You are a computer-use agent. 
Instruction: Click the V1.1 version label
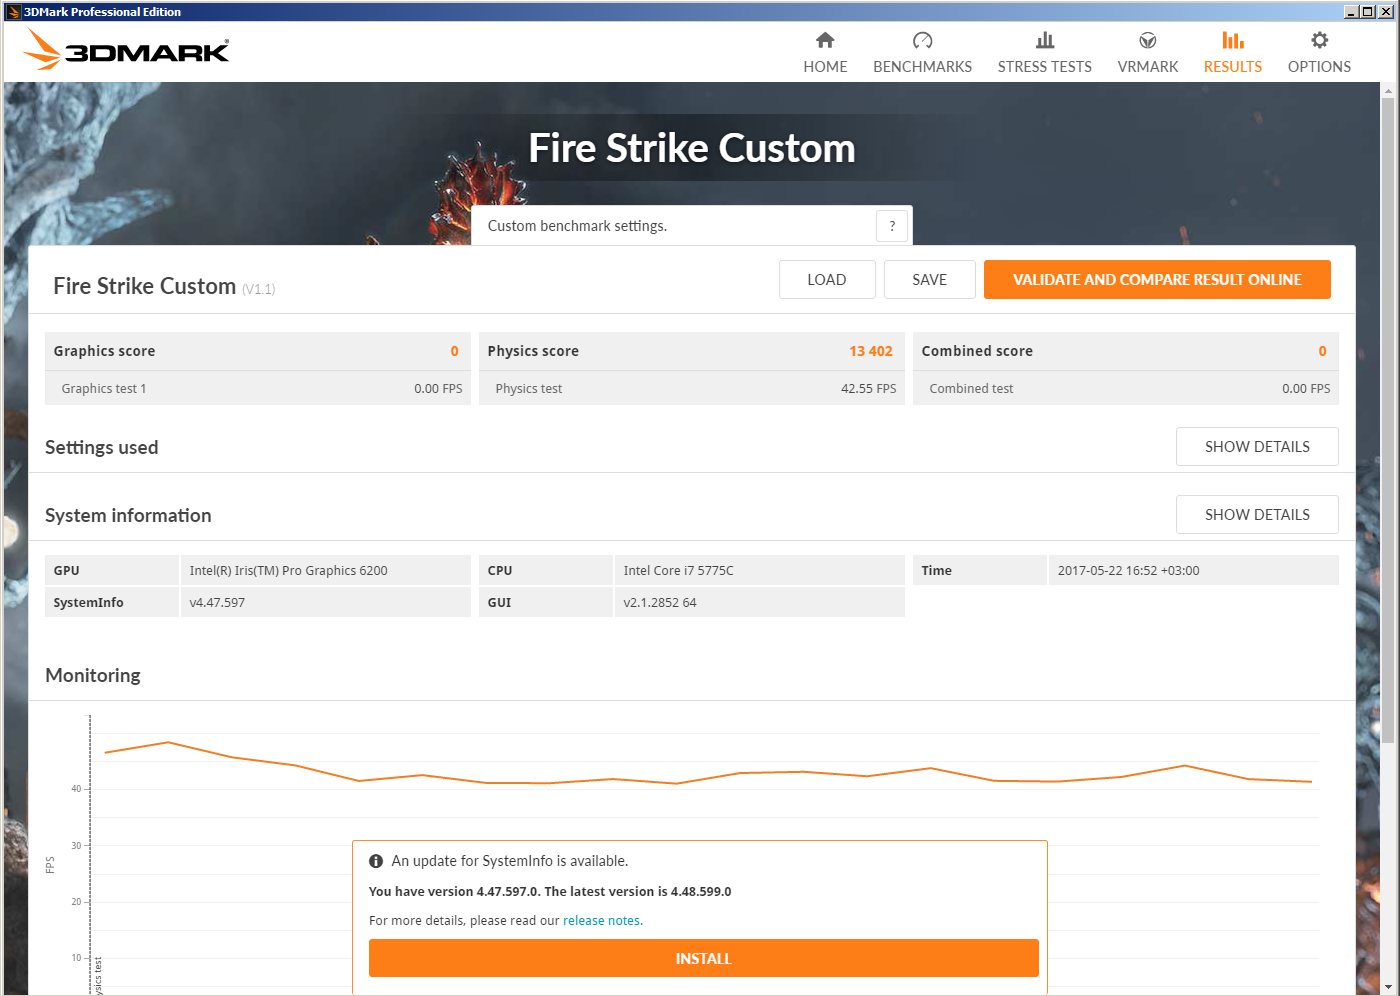pos(258,289)
